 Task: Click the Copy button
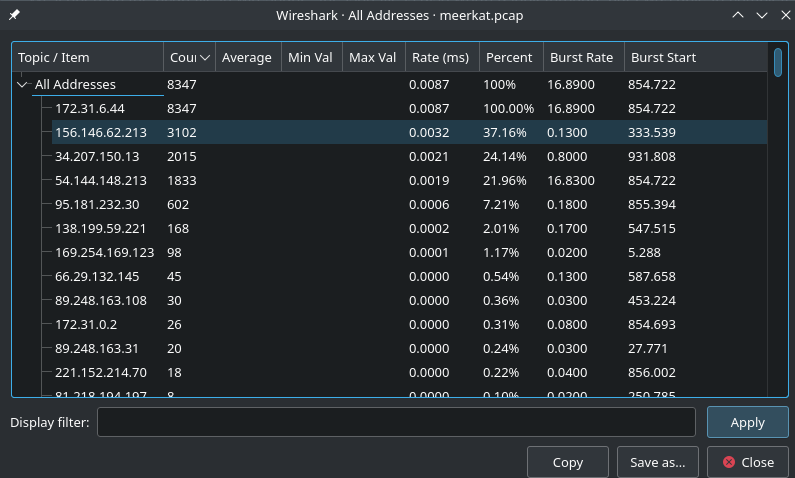tap(568, 462)
